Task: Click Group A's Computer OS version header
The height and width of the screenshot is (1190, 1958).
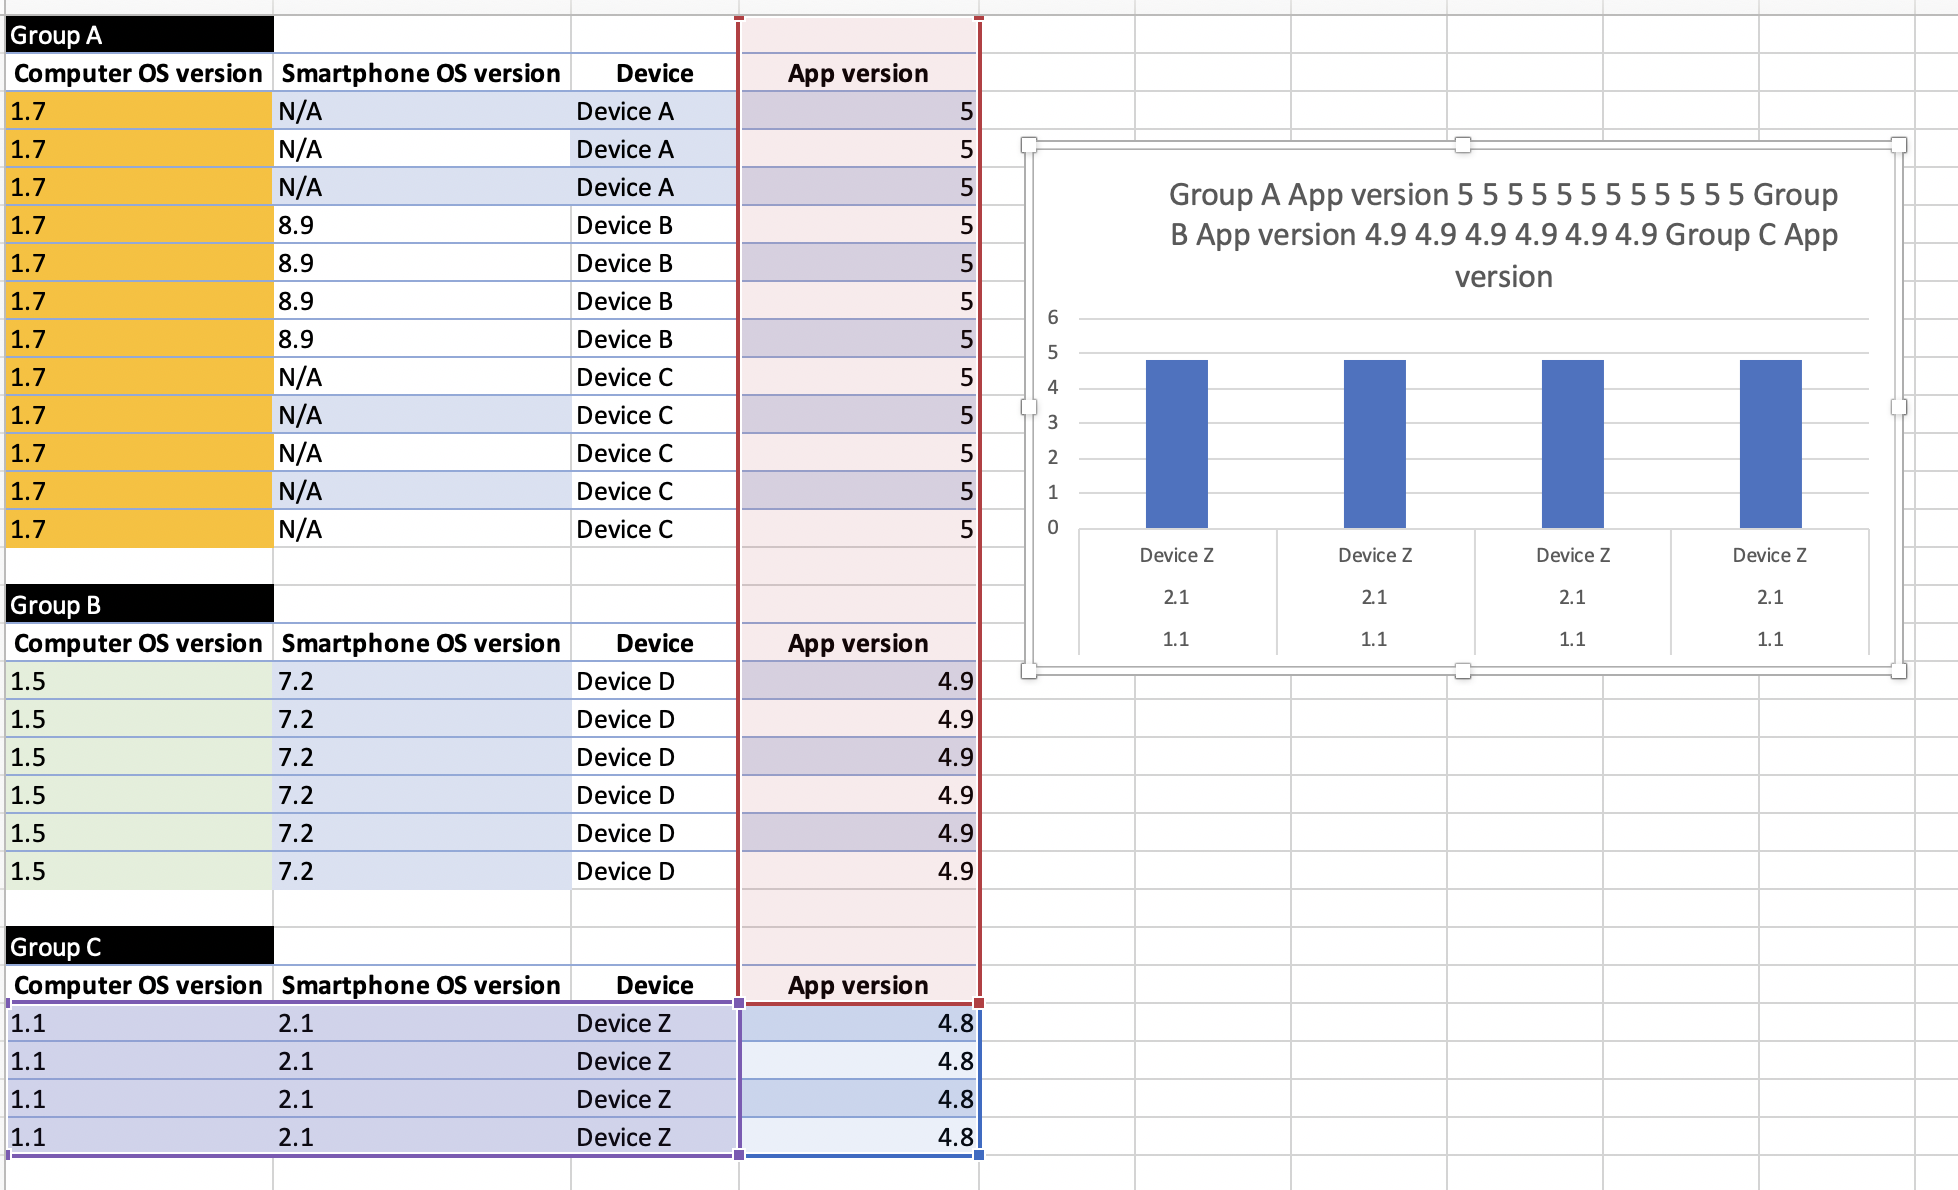Action: pyautogui.click(x=139, y=73)
